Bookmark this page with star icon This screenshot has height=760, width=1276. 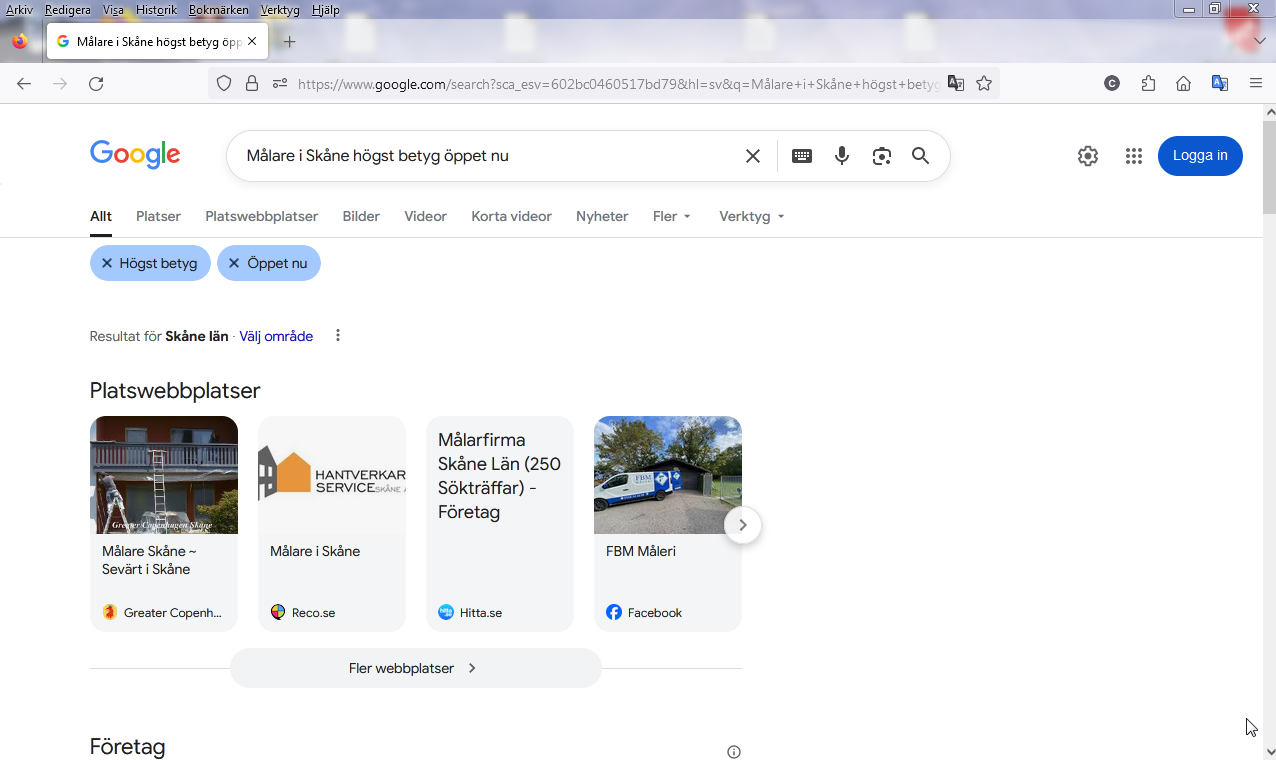point(984,84)
